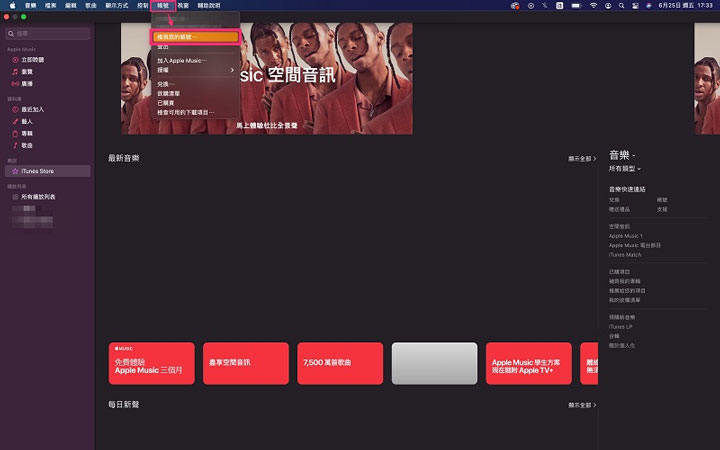The image size is (720, 450).
Task: Open the Wi-Fi status menu
Action: pos(593,6)
